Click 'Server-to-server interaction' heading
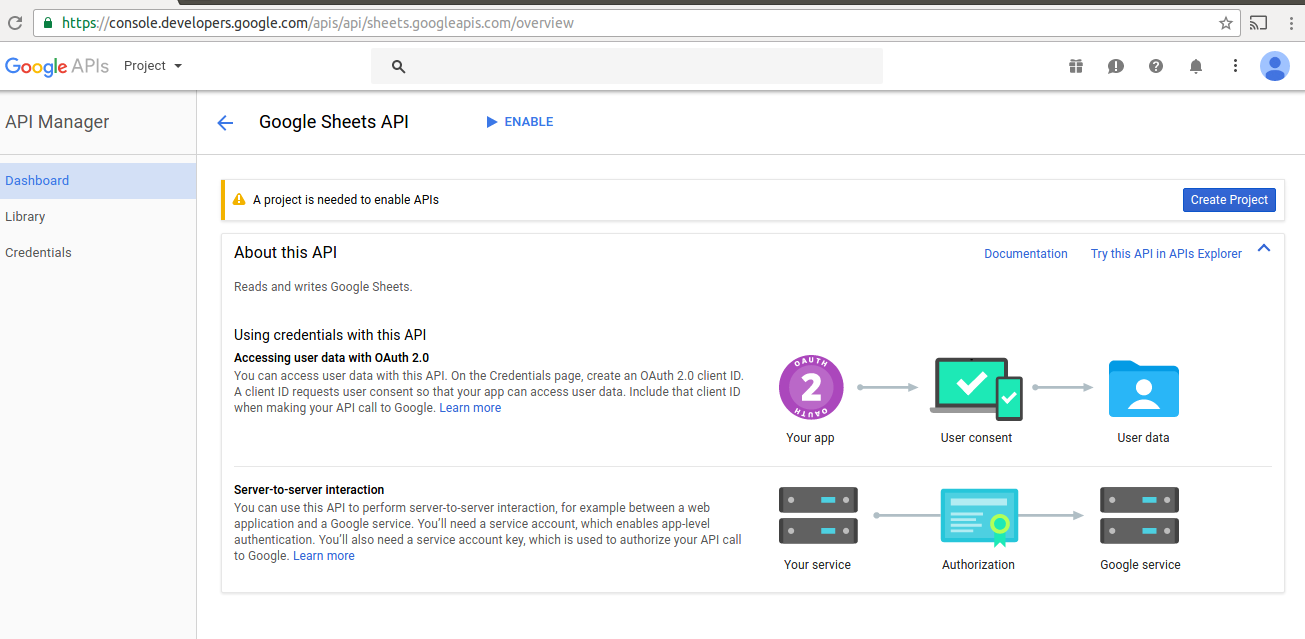This screenshot has width=1305, height=639. [309, 490]
